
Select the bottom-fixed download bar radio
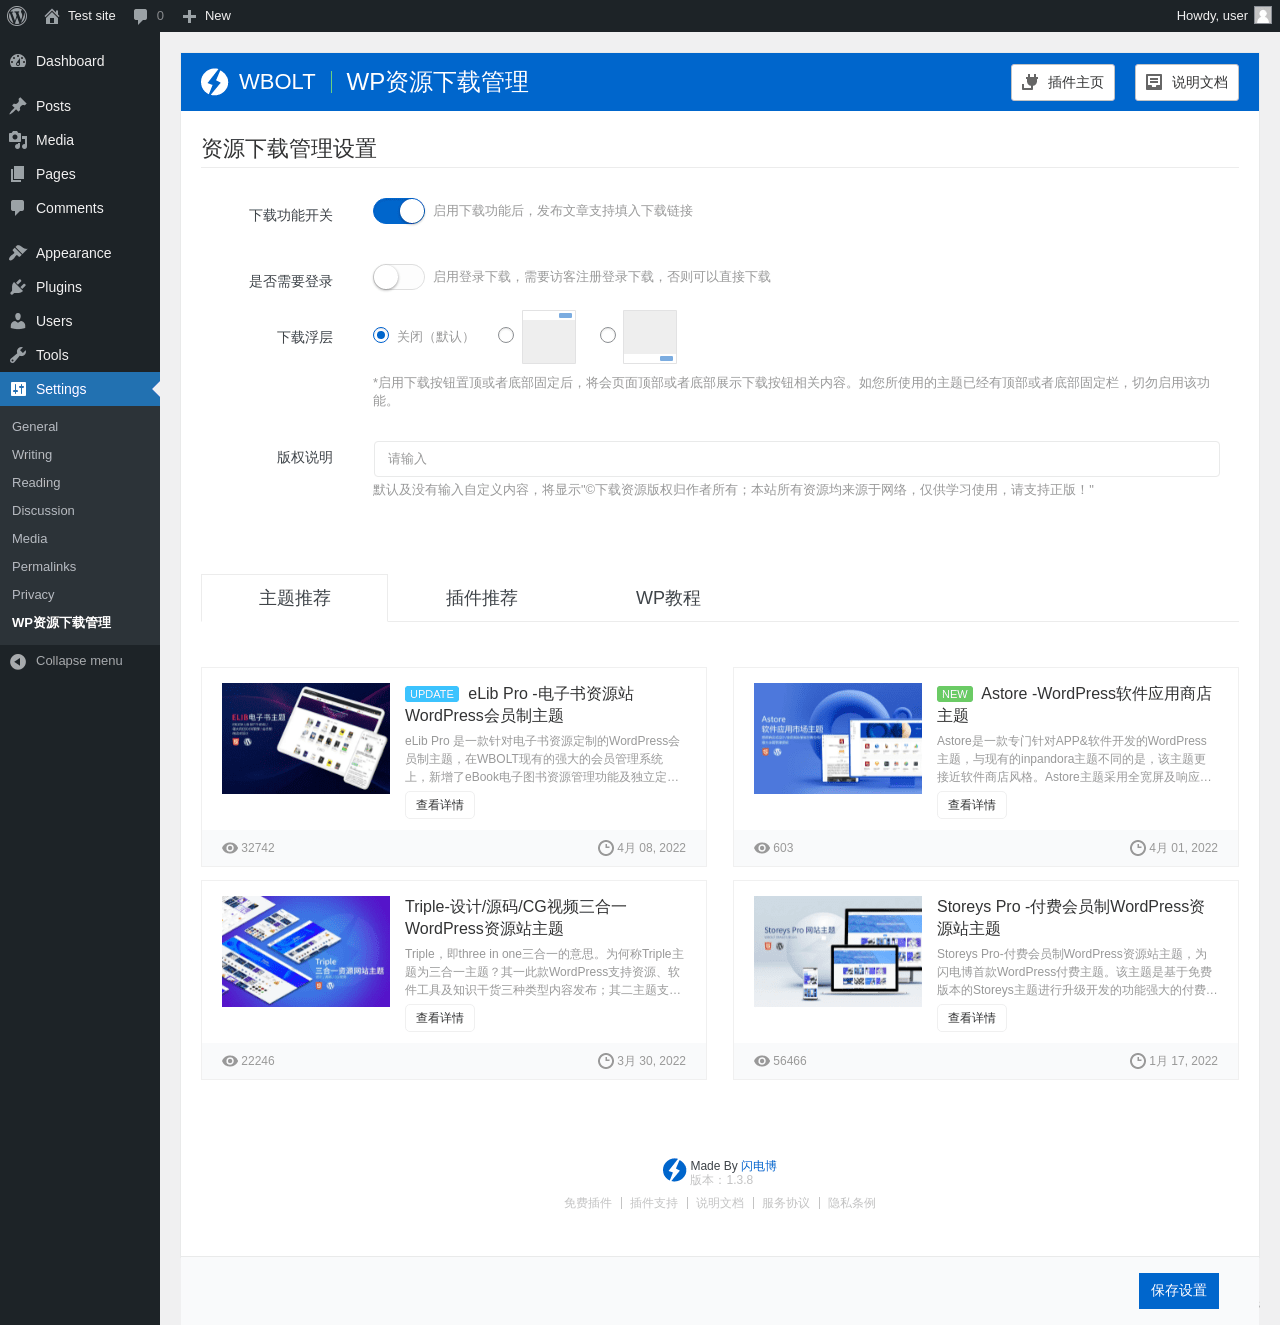608,335
